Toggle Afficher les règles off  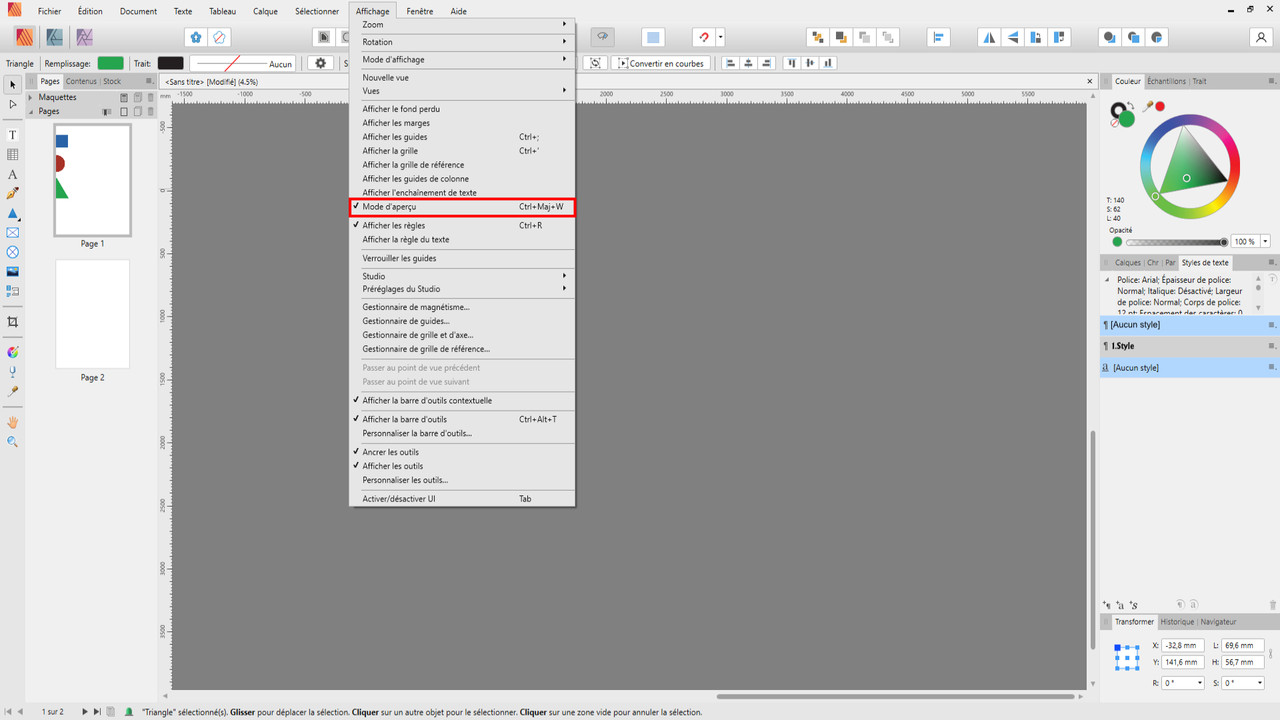tap(462, 226)
